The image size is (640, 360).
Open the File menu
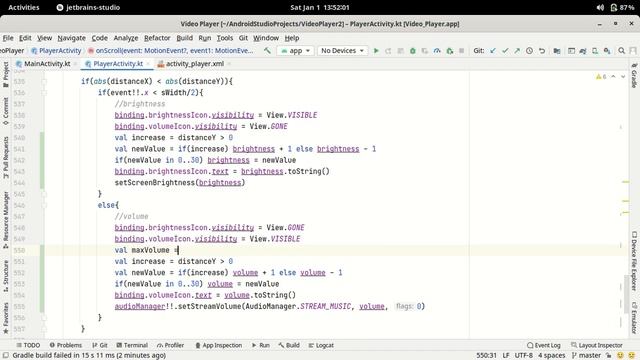(8, 38)
